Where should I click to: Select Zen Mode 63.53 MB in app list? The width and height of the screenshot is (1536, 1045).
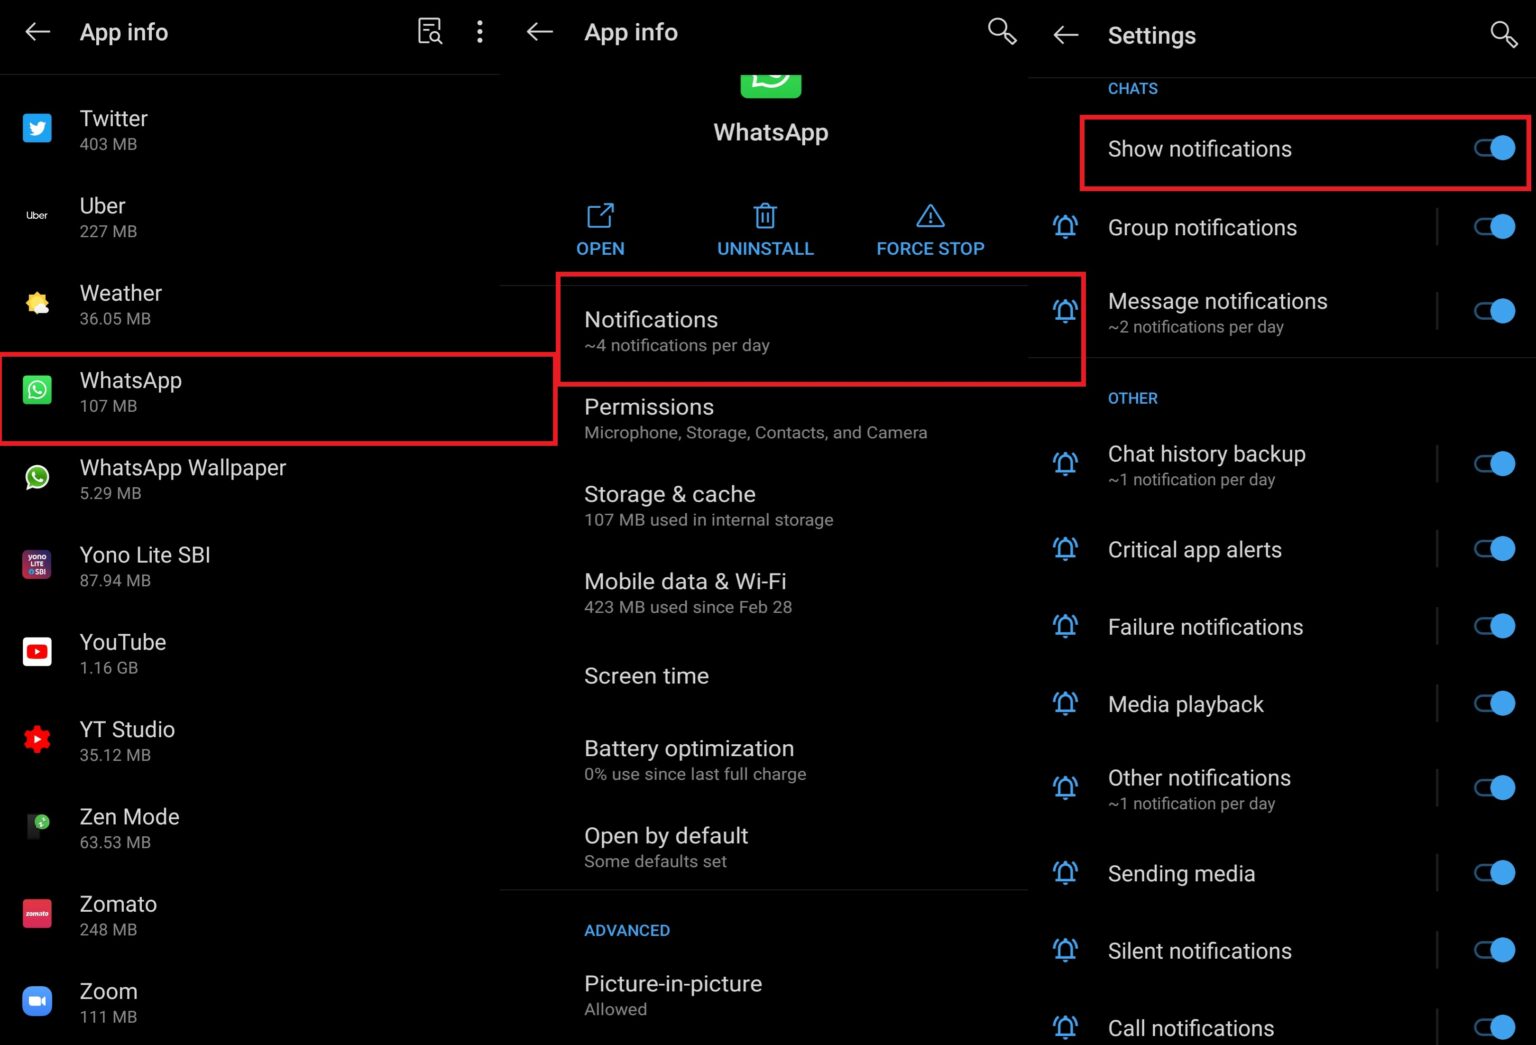(x=250, y=828)
